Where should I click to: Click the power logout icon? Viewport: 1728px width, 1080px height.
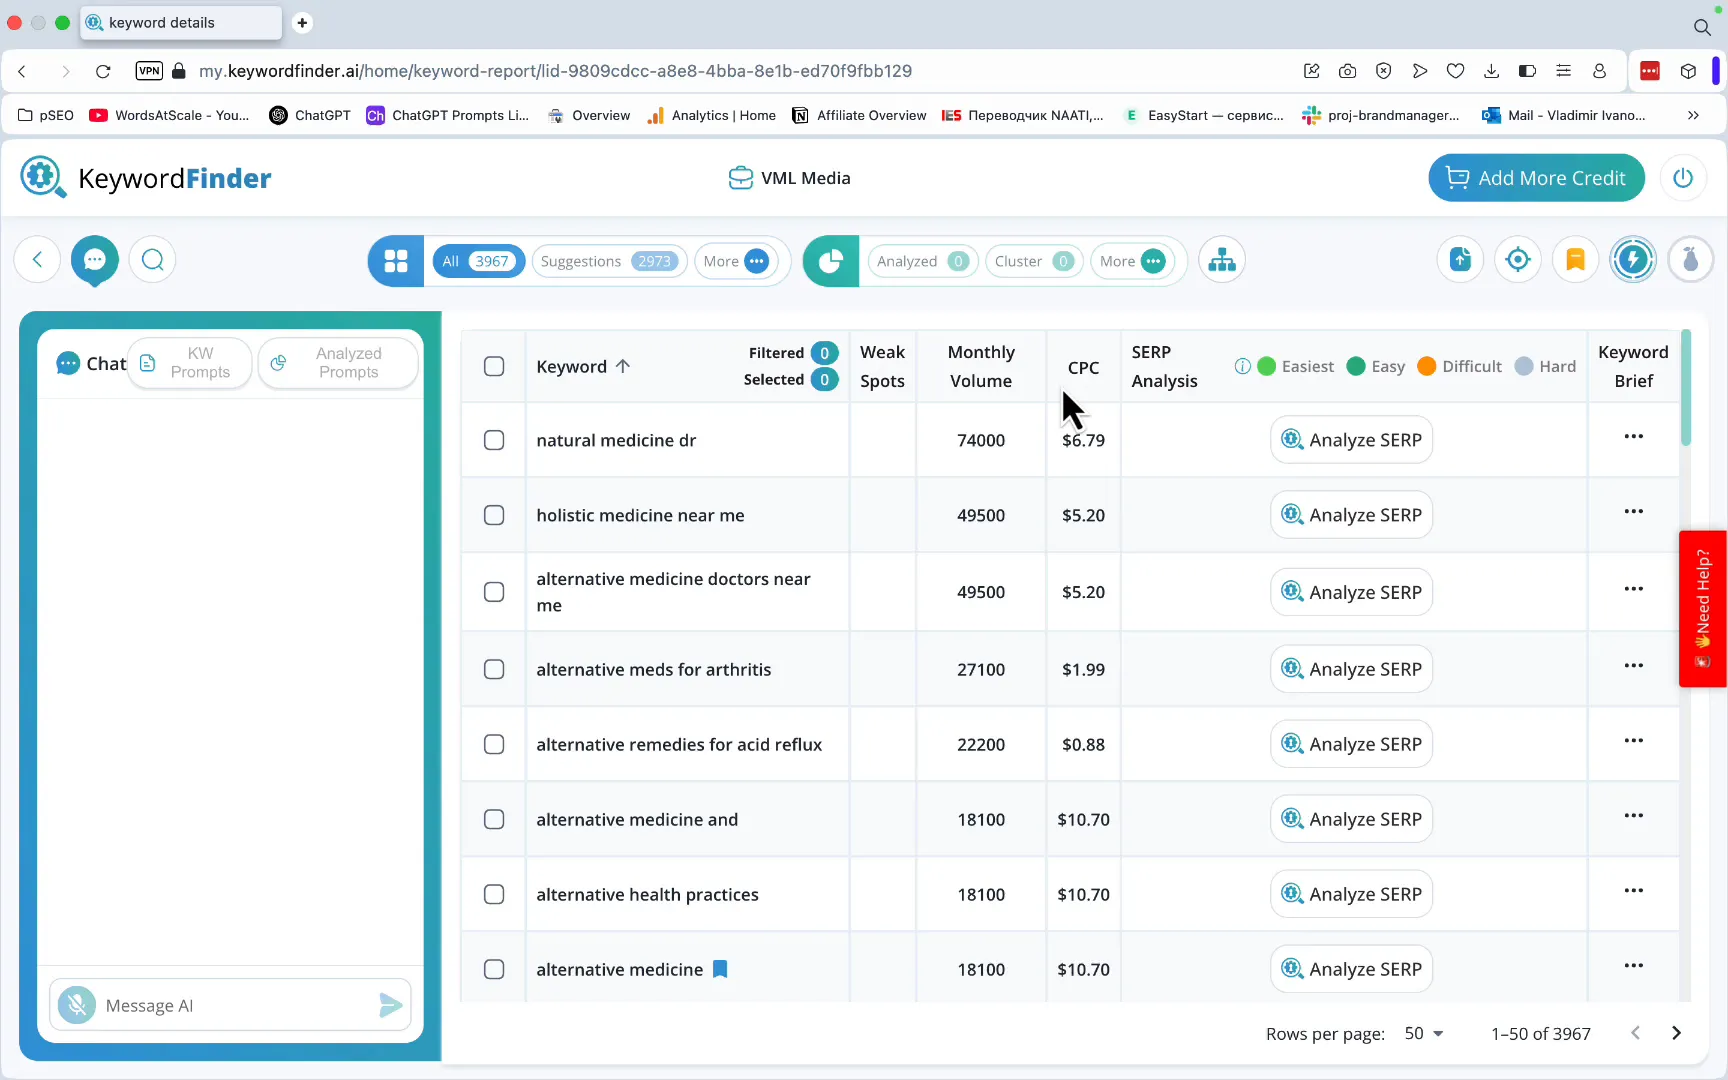click(1683, 178)
